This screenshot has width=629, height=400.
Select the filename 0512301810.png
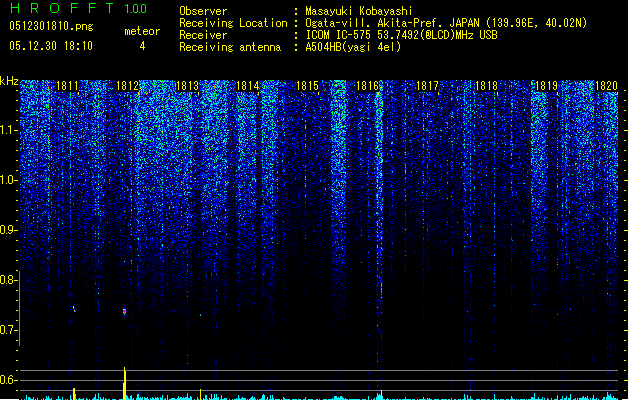[51, 27]
